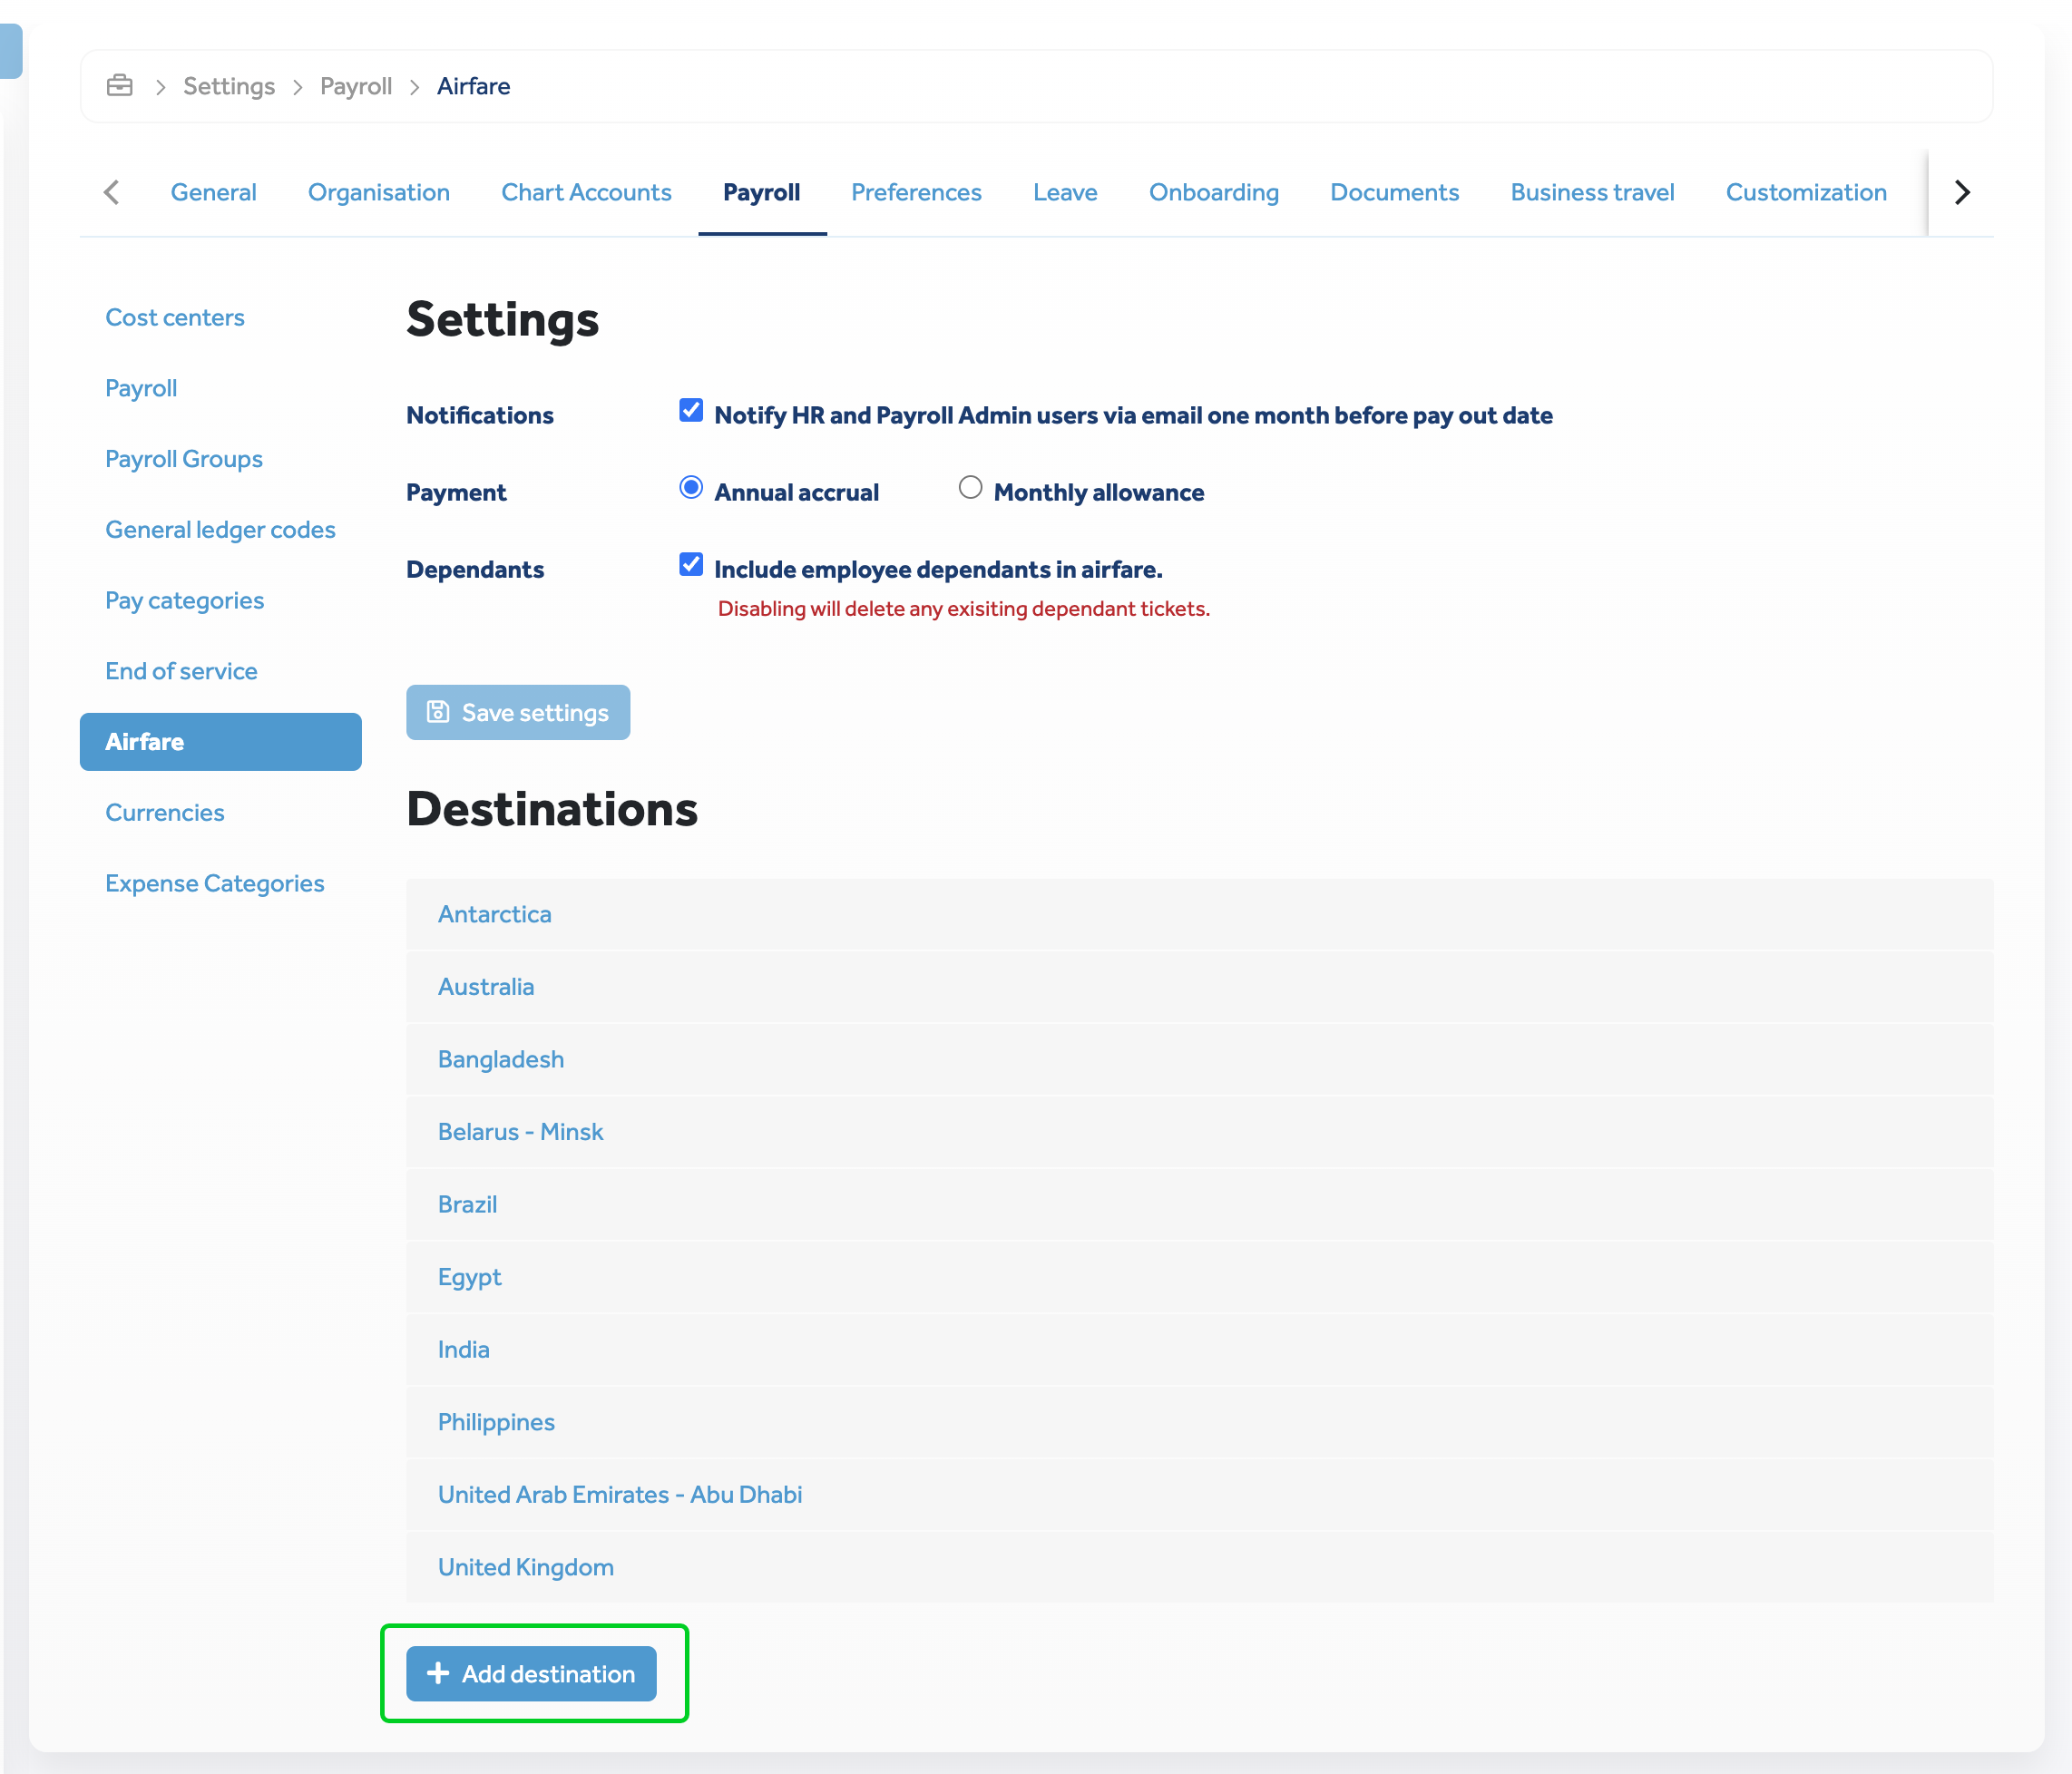
Task: Click the home briefcase icon in breadcrumb
Action: tap(119, 86)
